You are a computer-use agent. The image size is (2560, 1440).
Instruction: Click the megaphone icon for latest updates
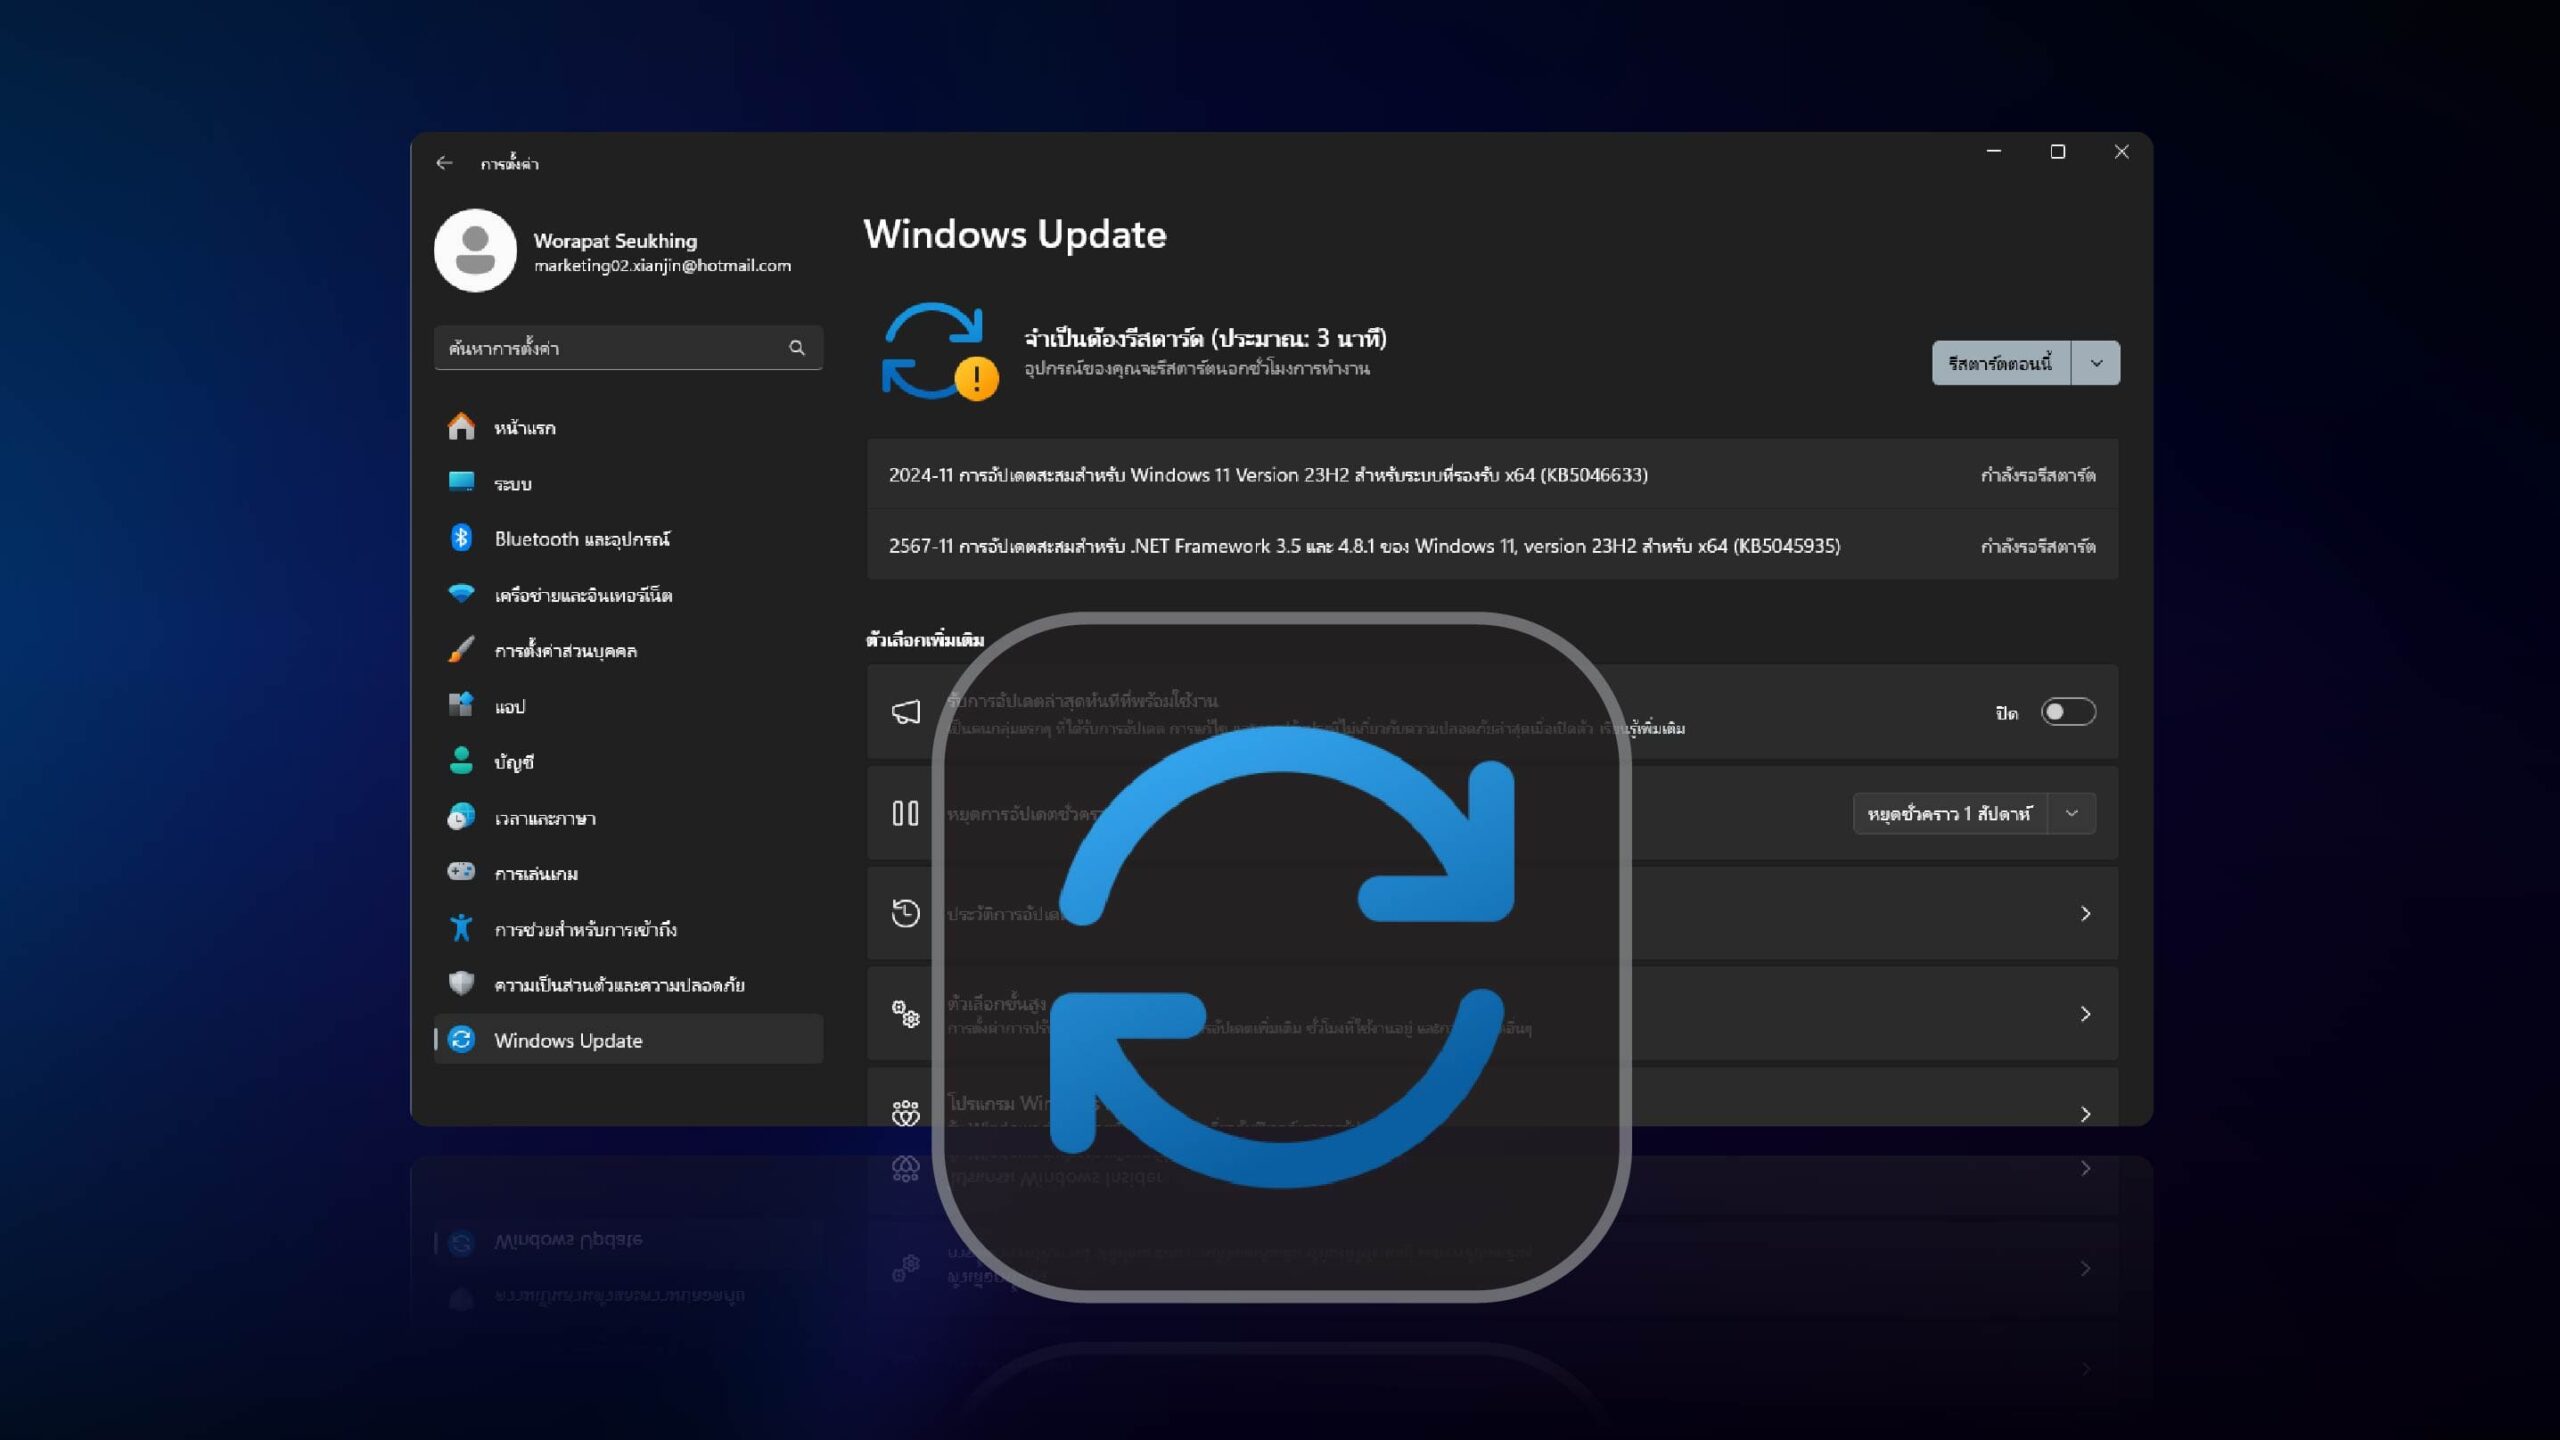[x=905, y=712]
